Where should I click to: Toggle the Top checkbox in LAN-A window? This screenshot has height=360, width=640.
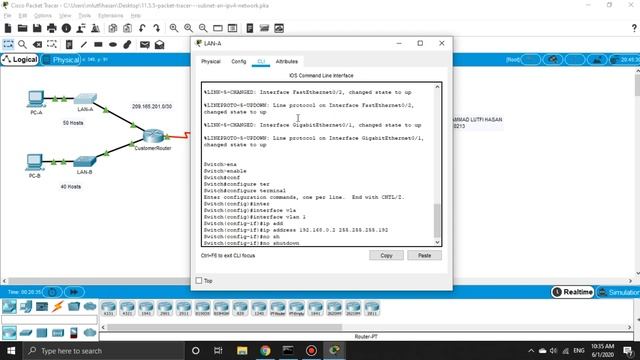pos(199,280)
